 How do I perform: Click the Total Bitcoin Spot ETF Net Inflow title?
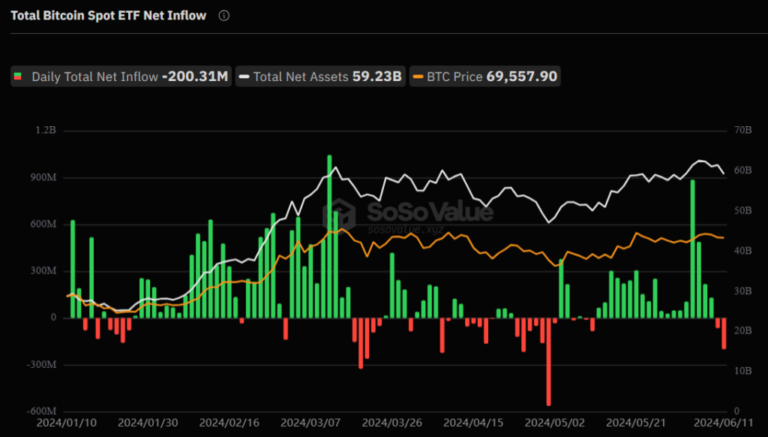tap(108, 16)
